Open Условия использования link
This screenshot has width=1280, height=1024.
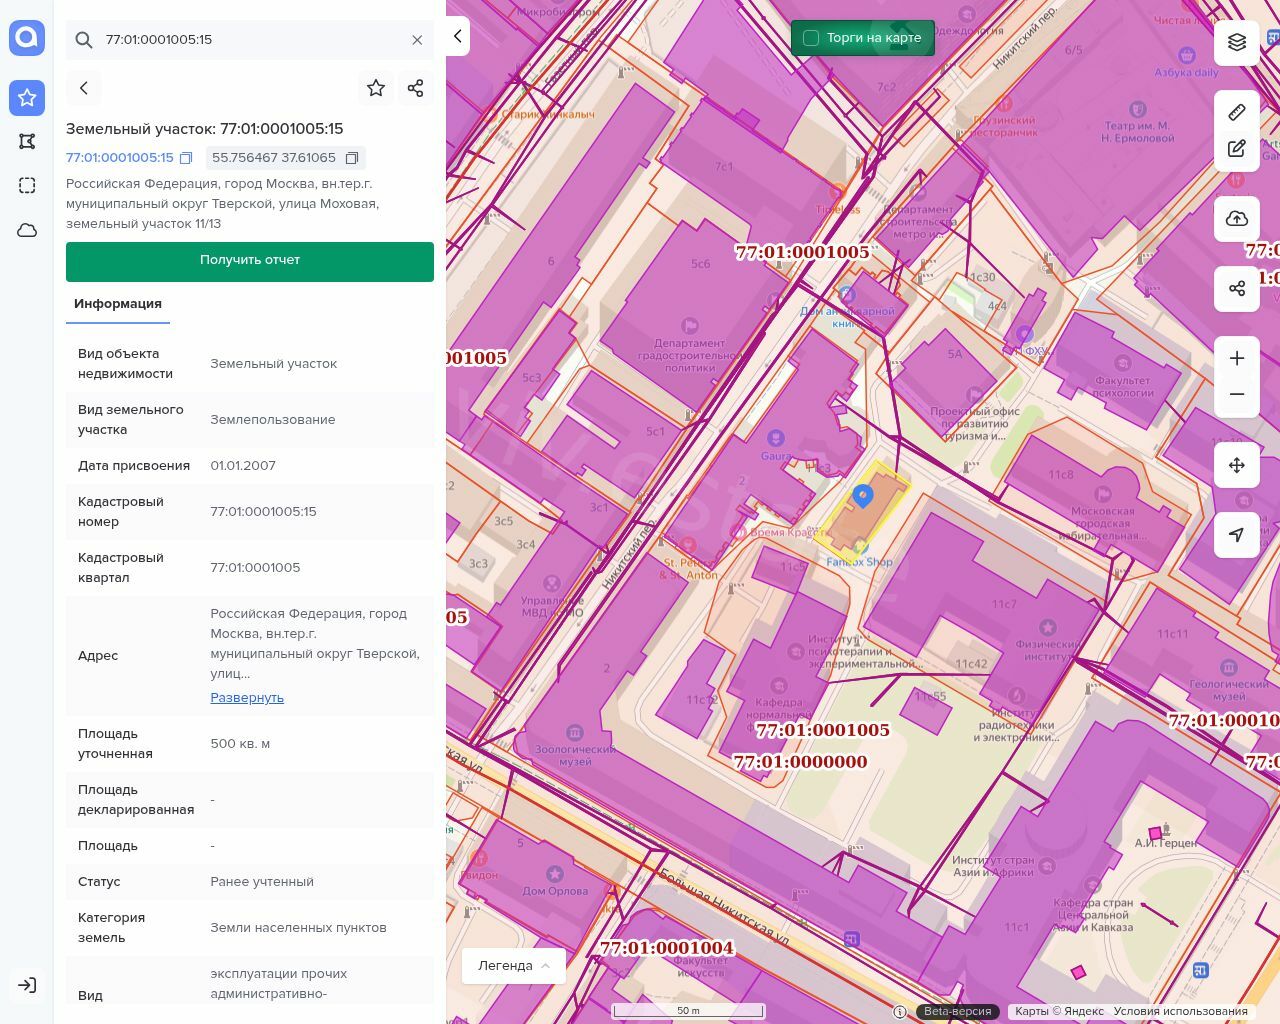(1180, 1011)
